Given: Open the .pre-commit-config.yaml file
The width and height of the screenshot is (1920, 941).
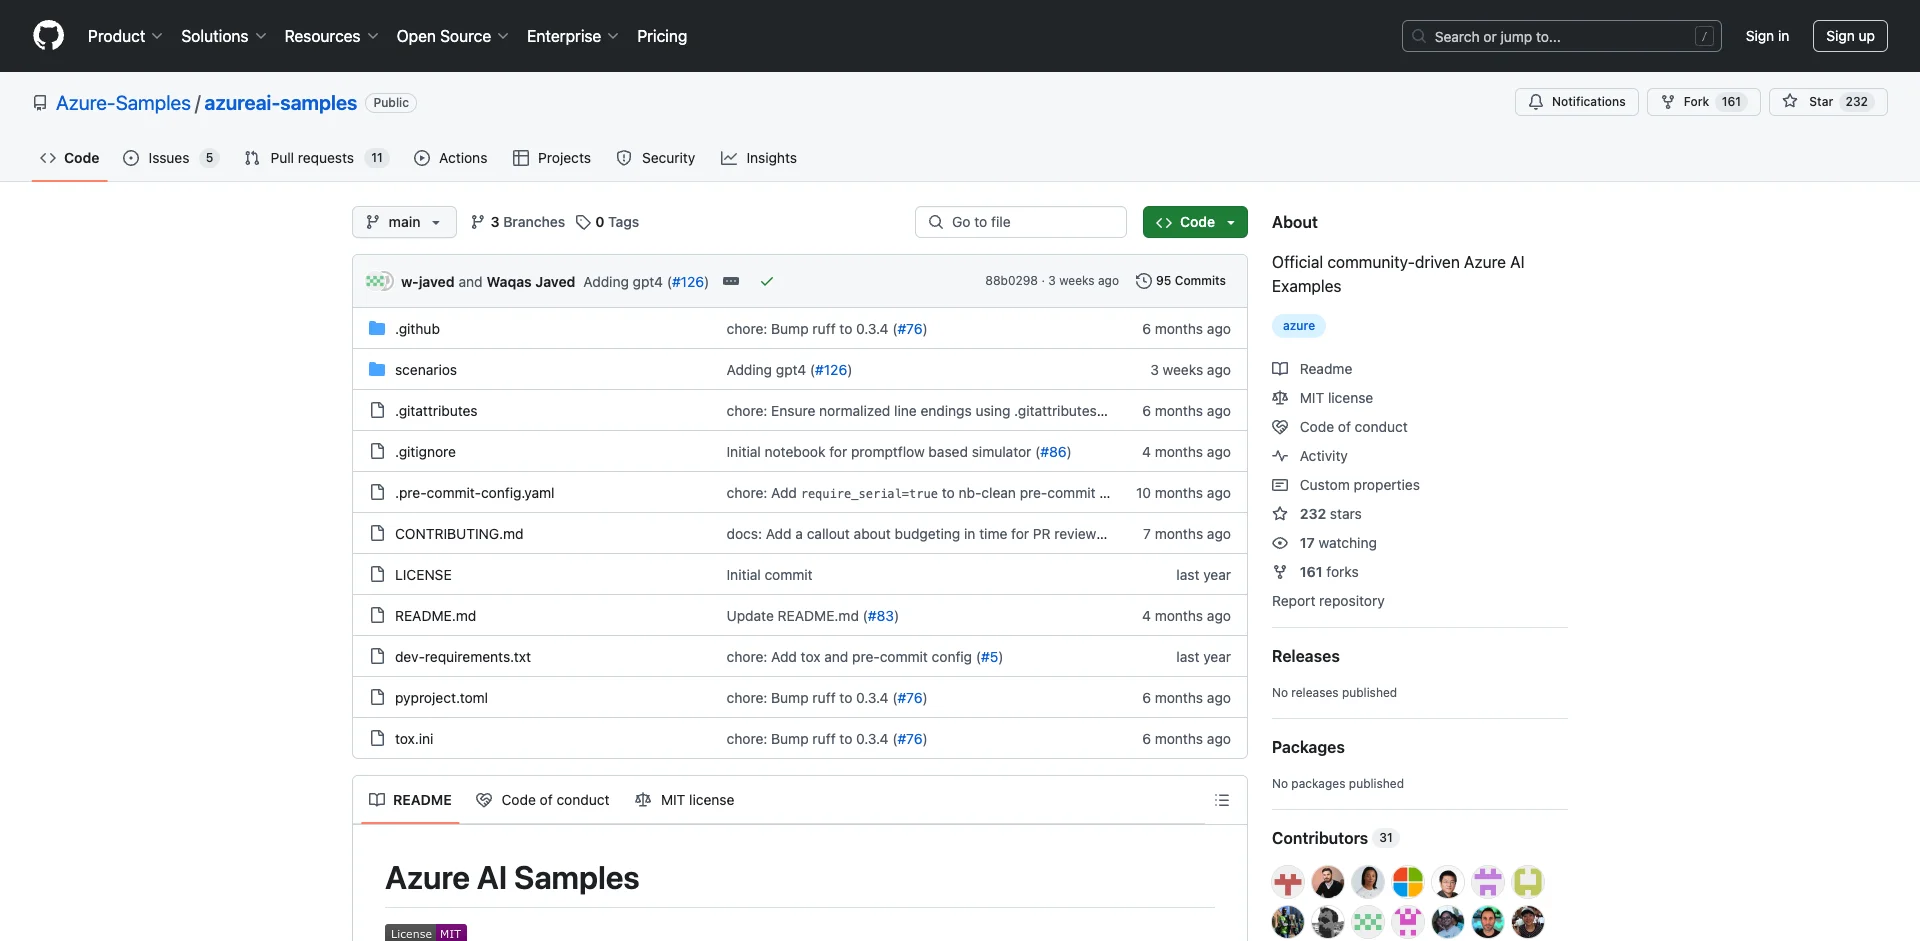Looking at the screenshot, I should 474,493.
